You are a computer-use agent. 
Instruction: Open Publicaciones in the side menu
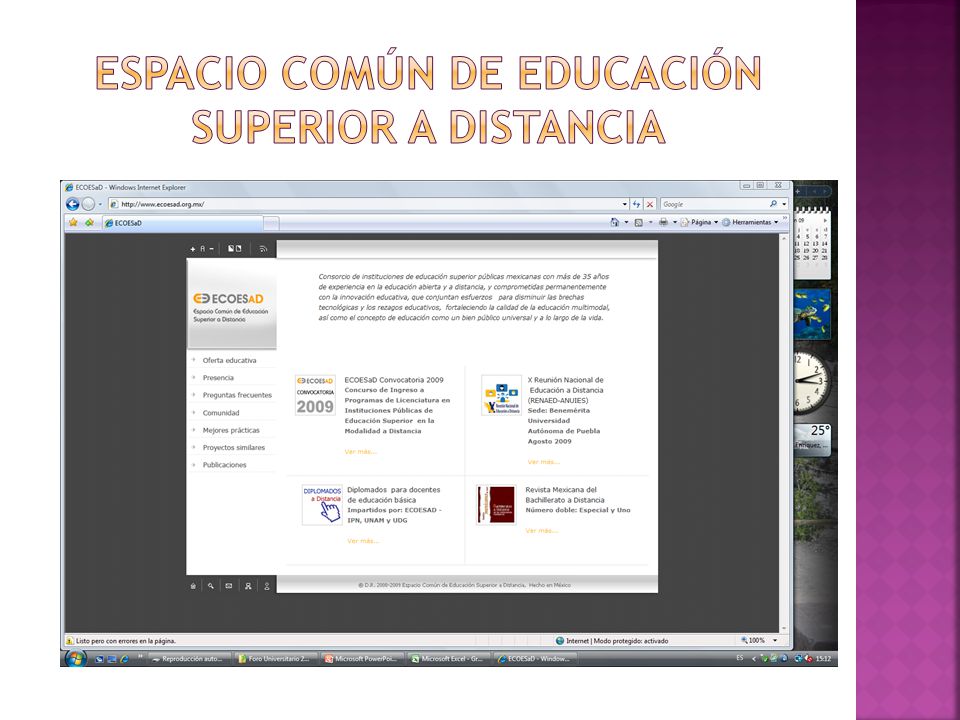(x=224, y=465)
